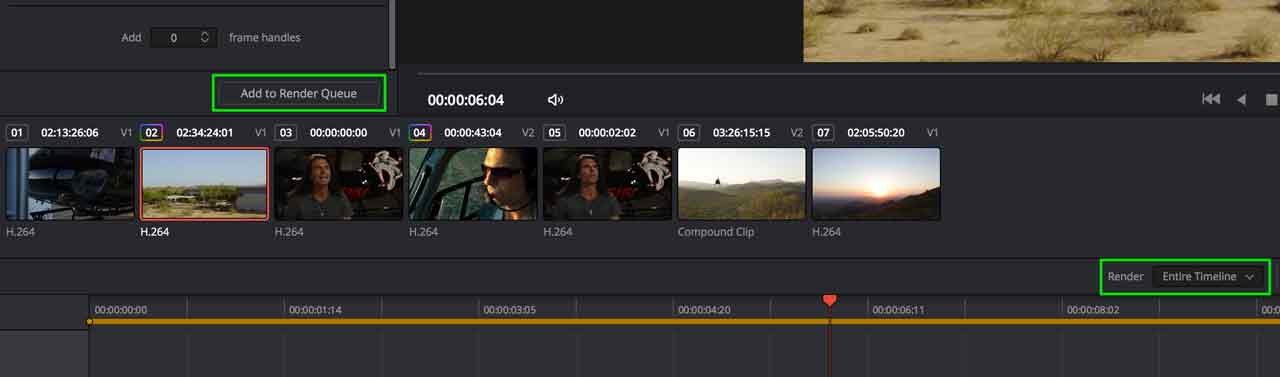Viewport: 1280px width, 377px height.
Task: Click clip number badge 03
Action: [285, 132]
